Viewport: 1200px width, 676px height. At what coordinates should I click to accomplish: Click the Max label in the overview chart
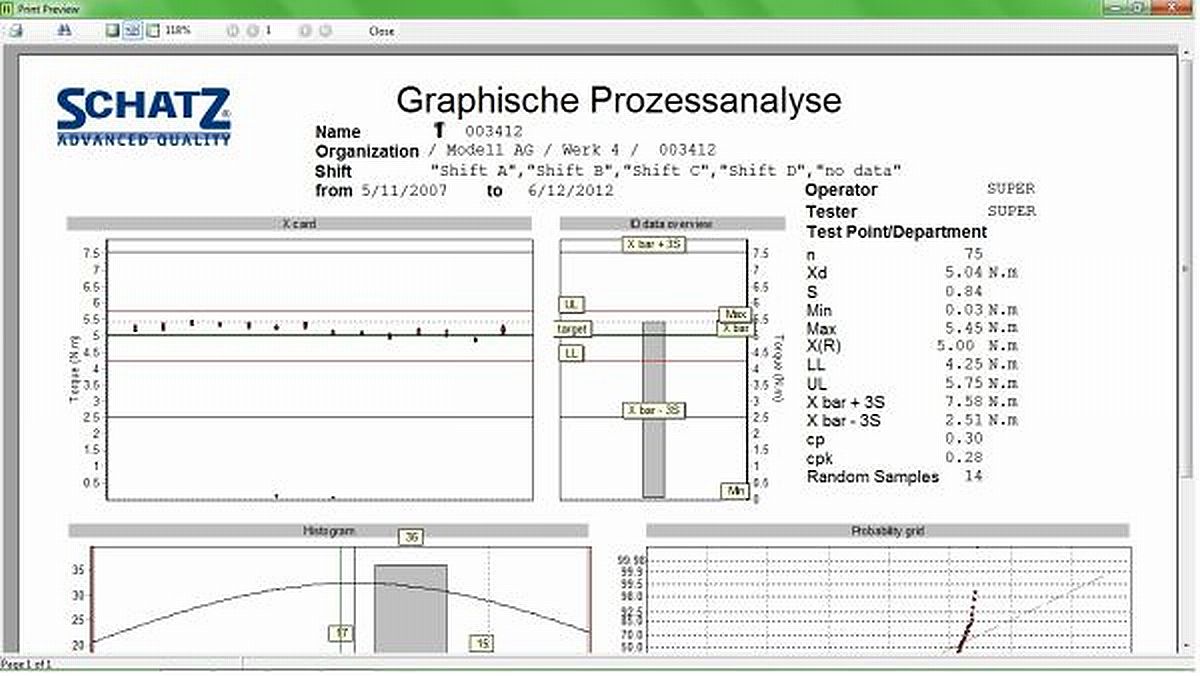pos(736,314)
